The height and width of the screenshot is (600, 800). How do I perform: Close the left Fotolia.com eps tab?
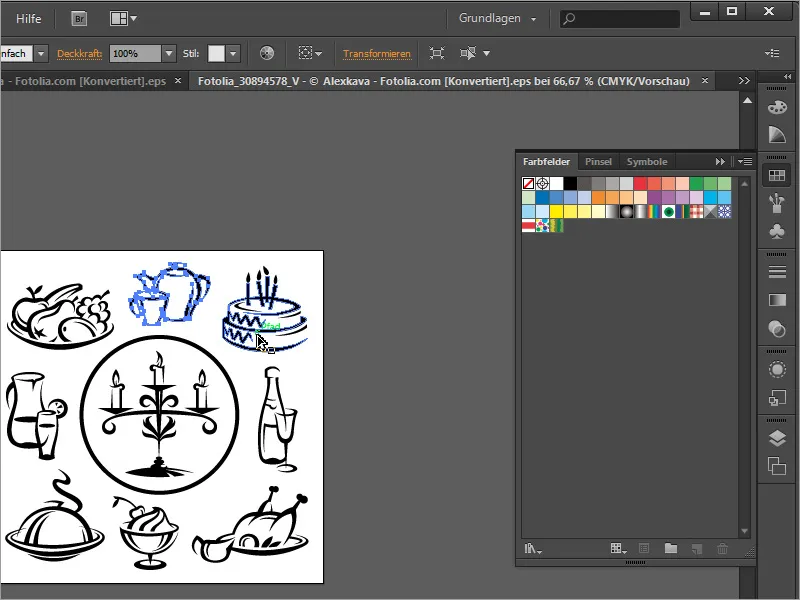pyautogui.click(x=178, y=81)
